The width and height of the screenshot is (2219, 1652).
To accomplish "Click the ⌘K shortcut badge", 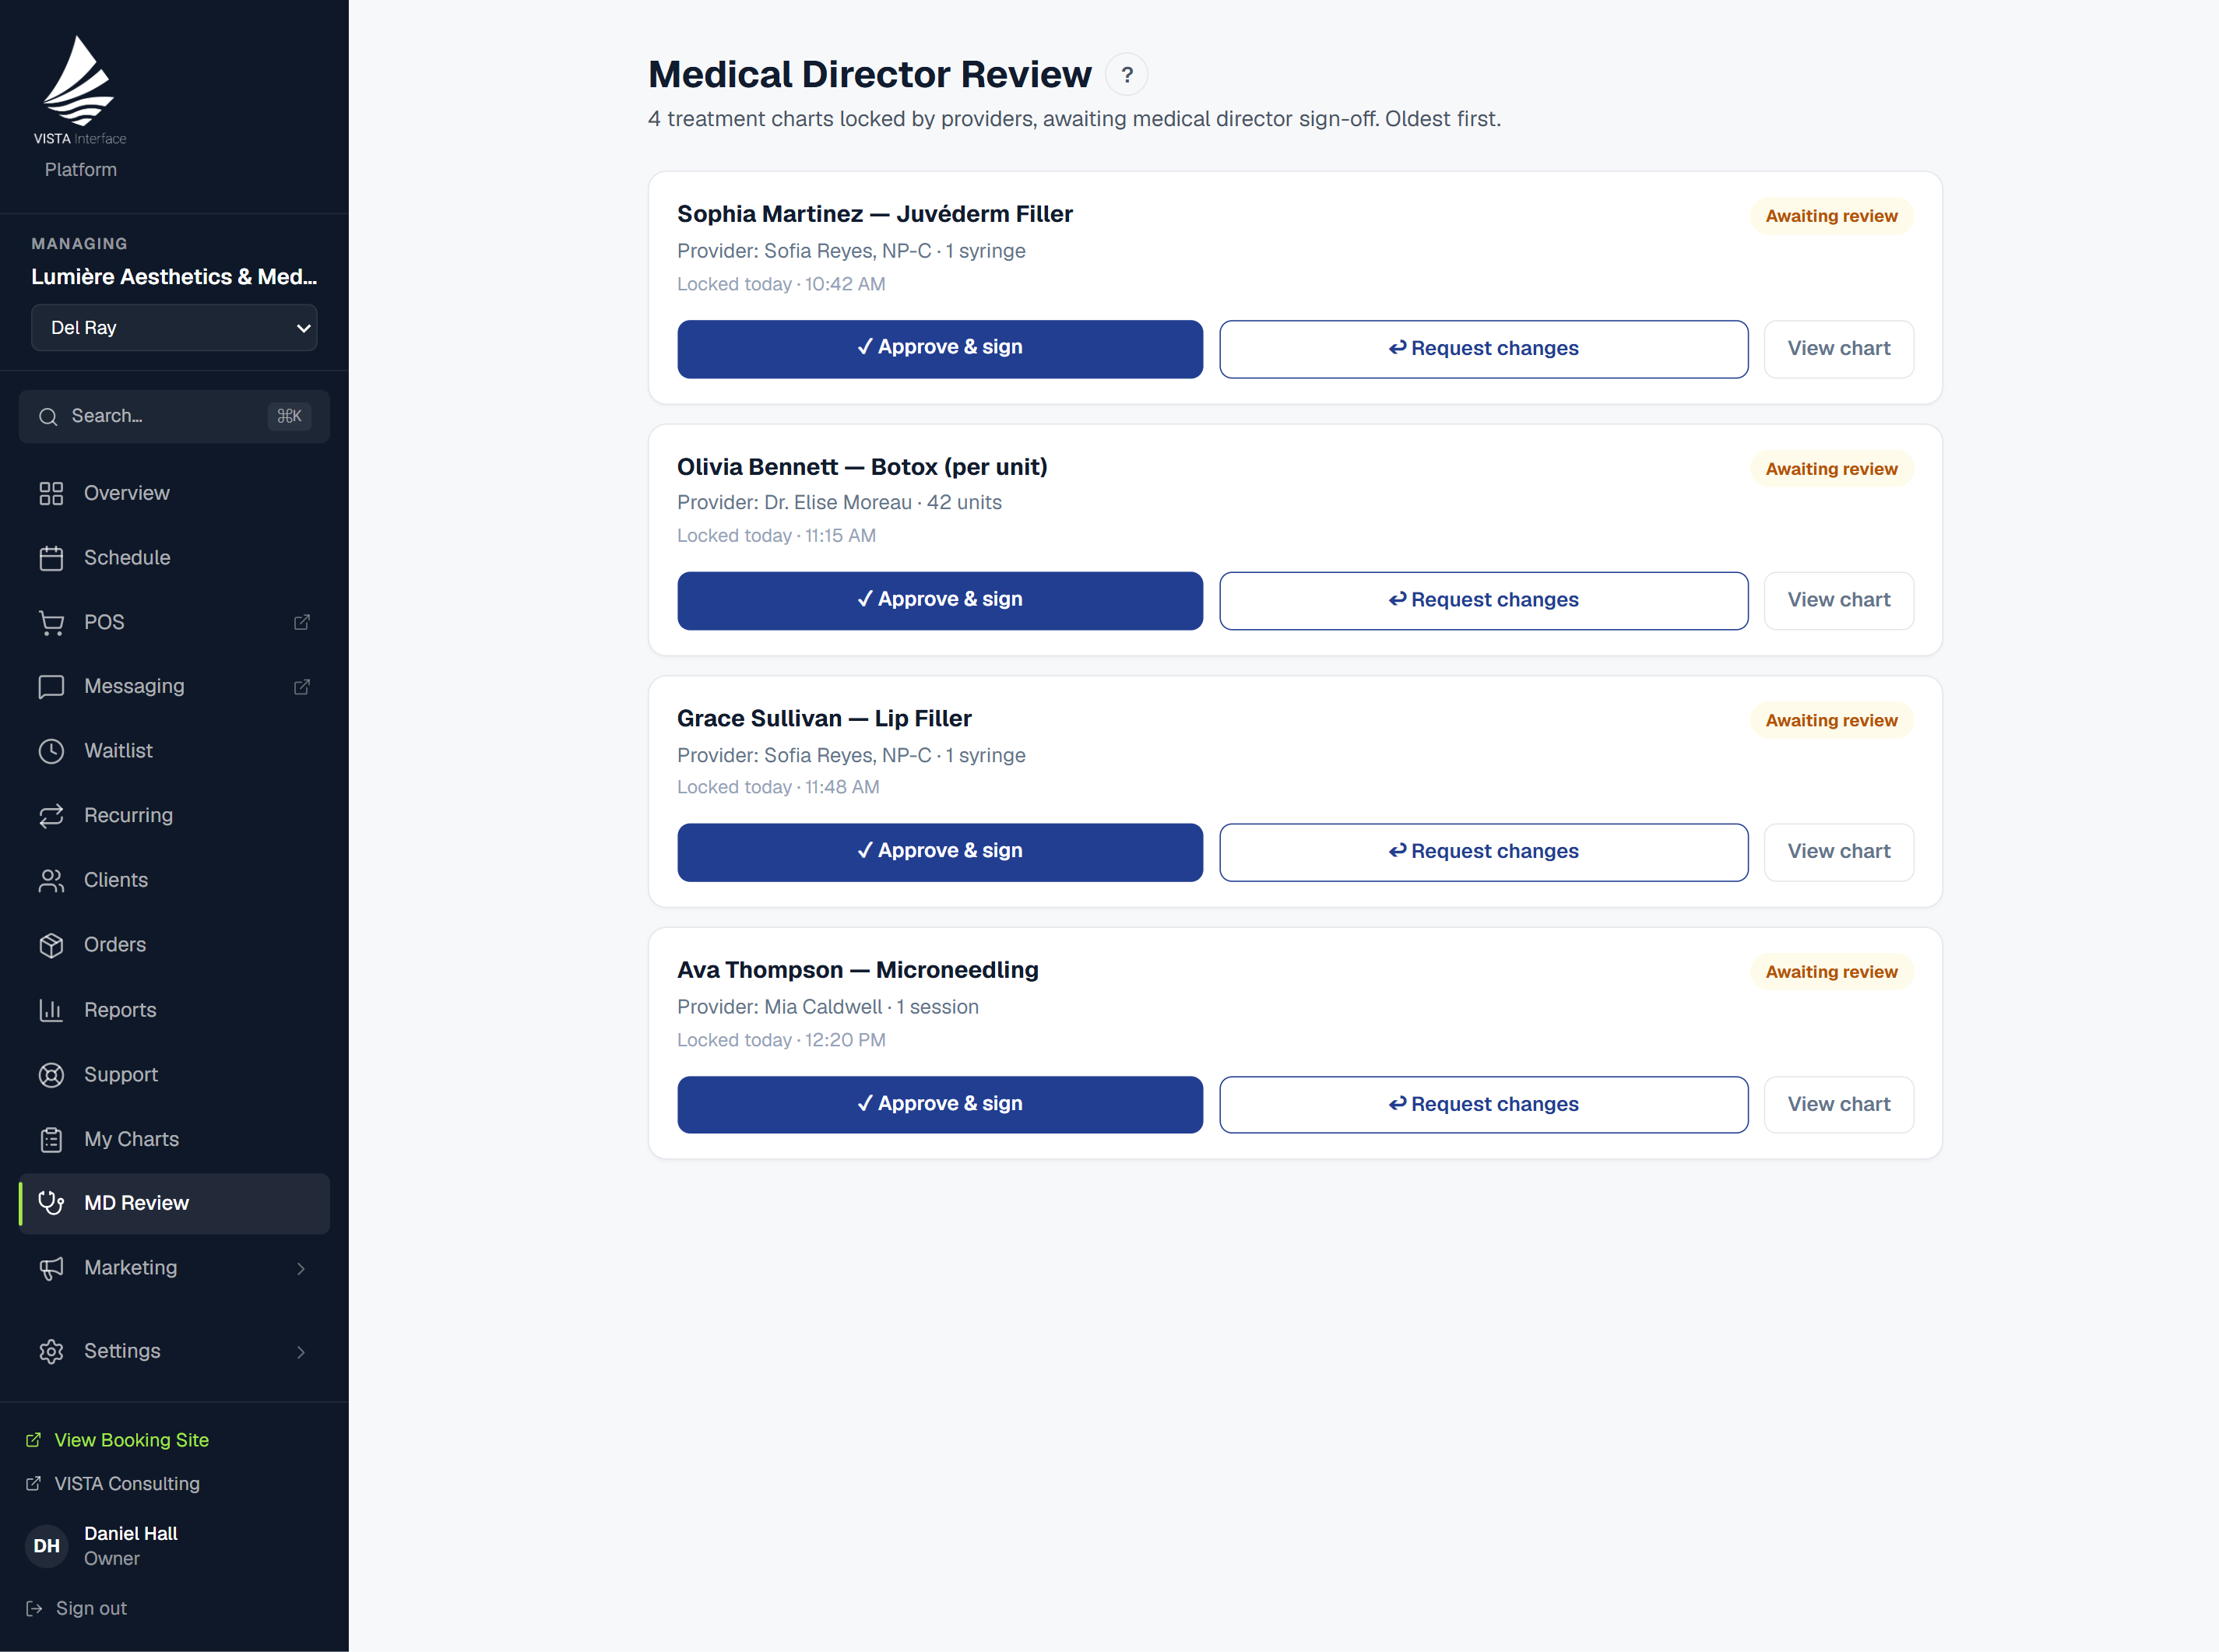I will tap(289, 416).
